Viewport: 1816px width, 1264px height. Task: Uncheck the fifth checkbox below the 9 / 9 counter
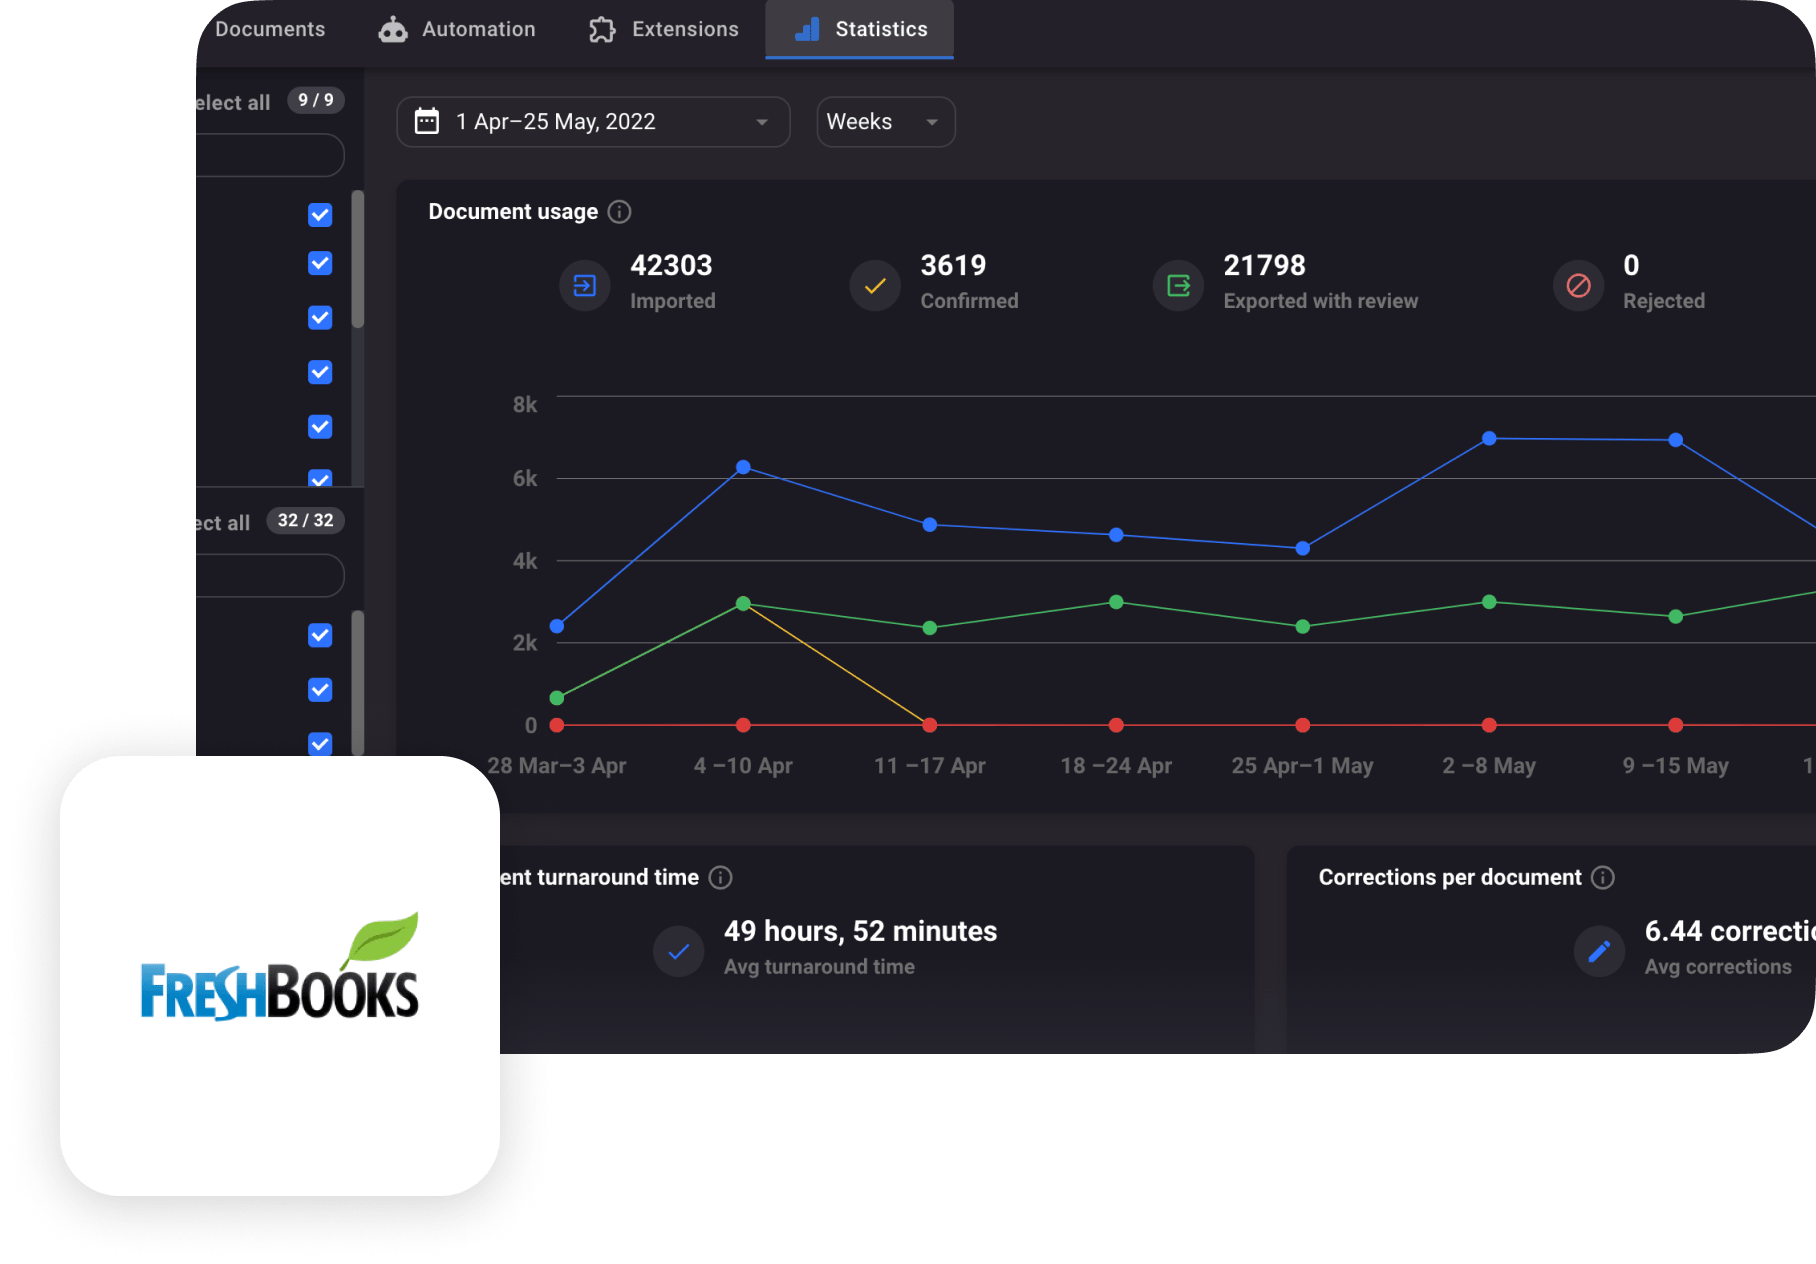click(x=320, y=427)
